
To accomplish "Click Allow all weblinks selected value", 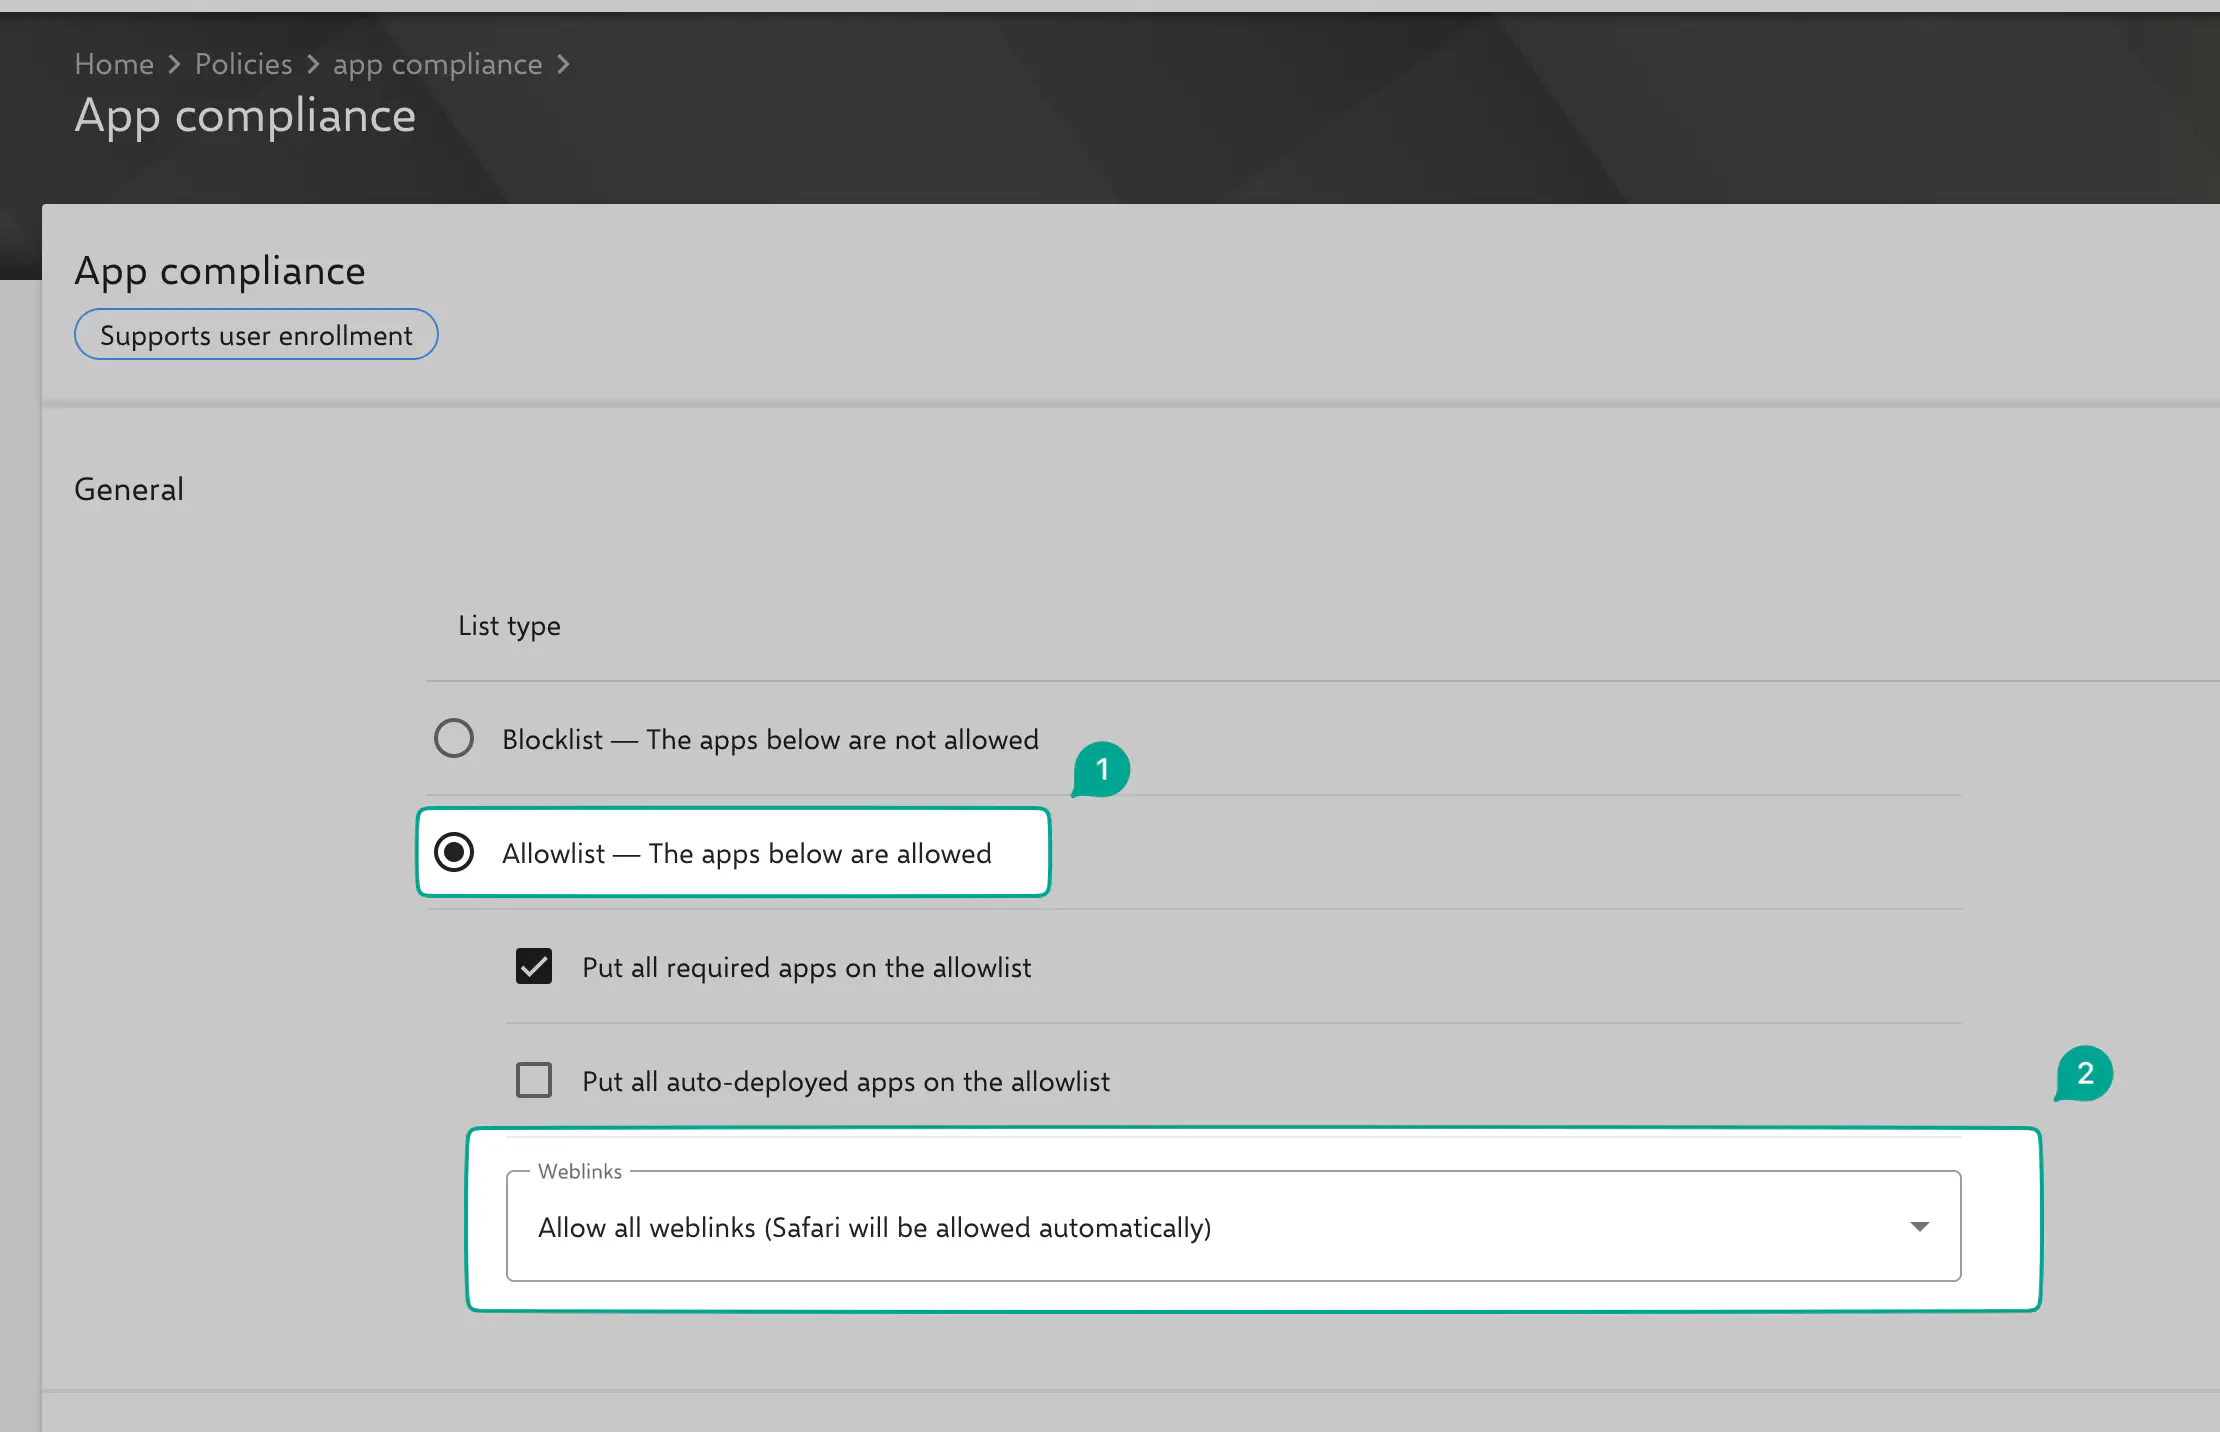I will (x=874, y=1227).
